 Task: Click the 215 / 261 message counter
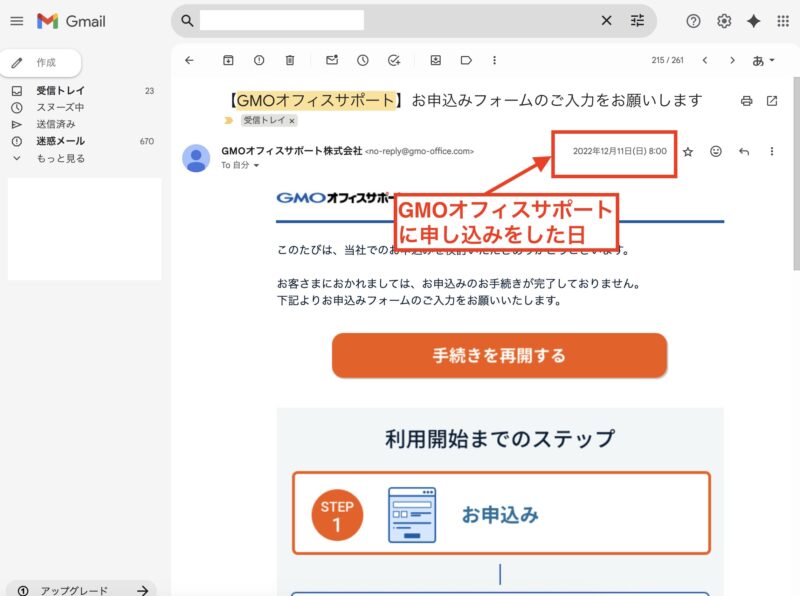point(667,60)
